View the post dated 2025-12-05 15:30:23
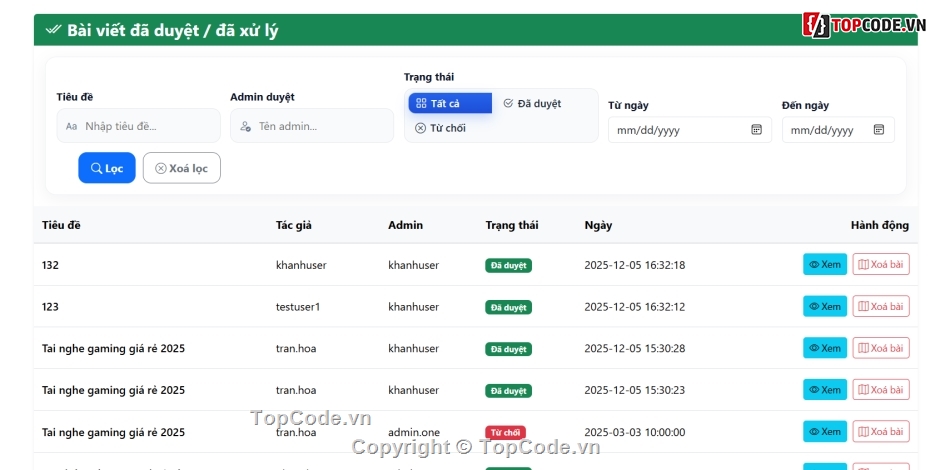This screenshot has width=950, height=470. click(825, 390)
